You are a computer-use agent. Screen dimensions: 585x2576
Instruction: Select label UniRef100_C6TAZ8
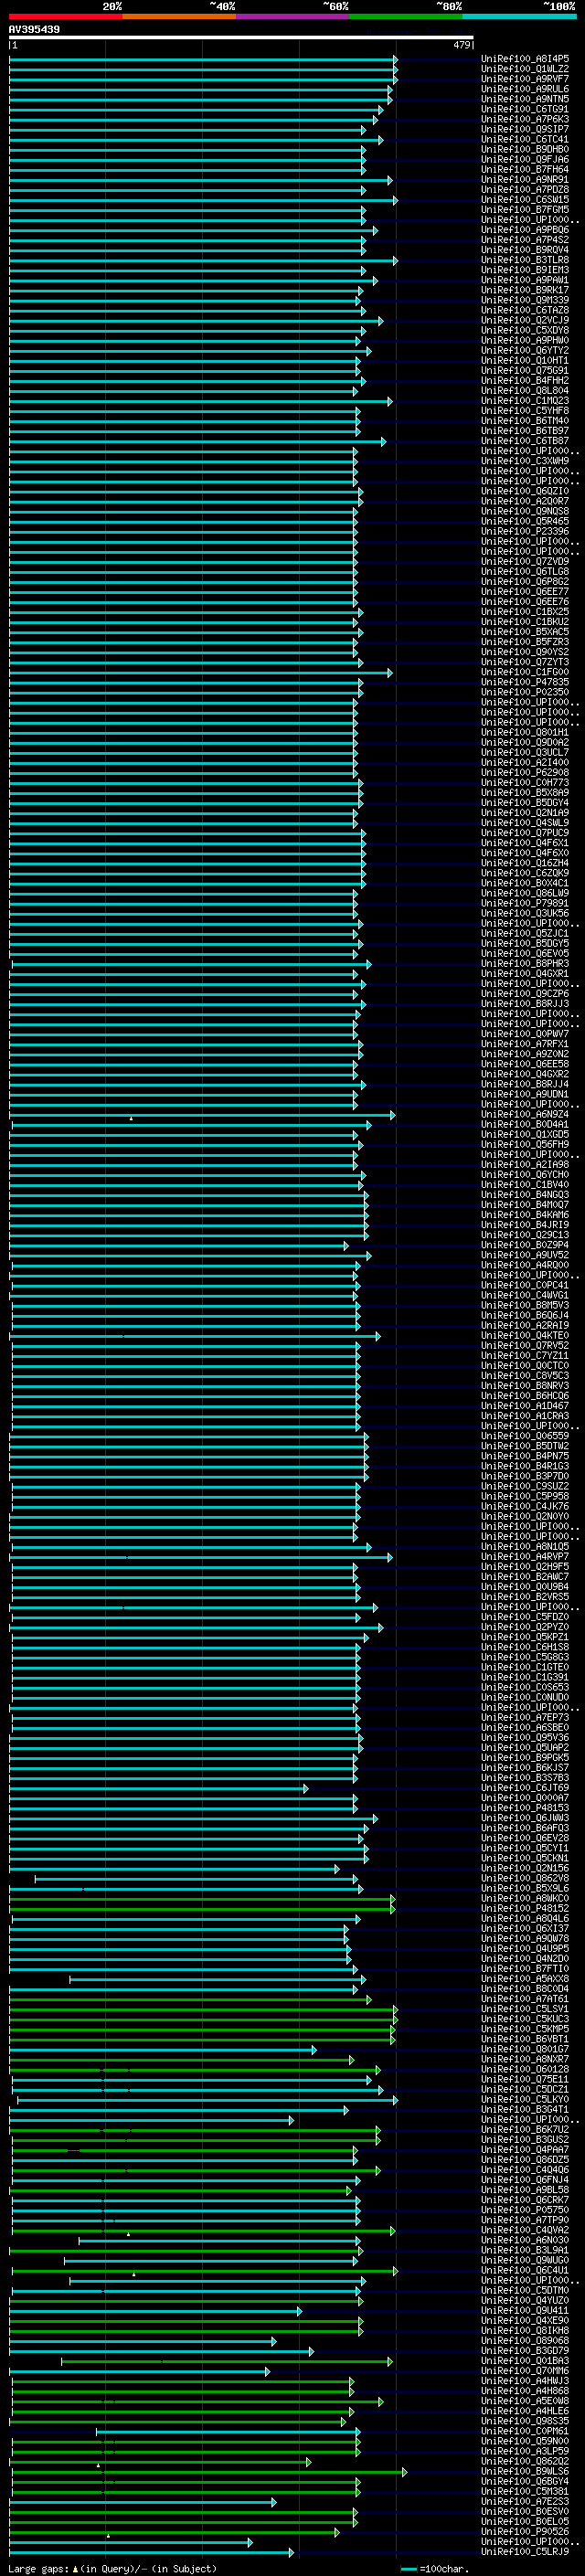point(525,310)
